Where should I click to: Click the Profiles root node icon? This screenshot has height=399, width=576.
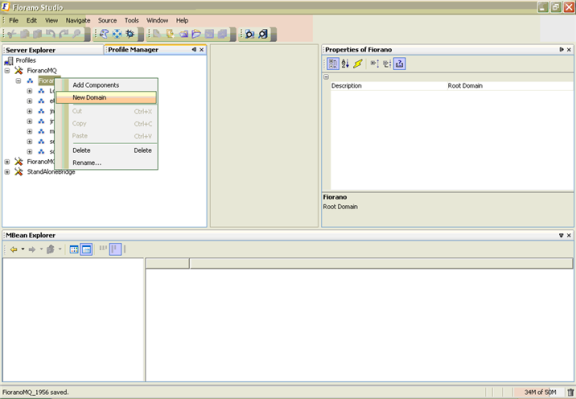8,61
